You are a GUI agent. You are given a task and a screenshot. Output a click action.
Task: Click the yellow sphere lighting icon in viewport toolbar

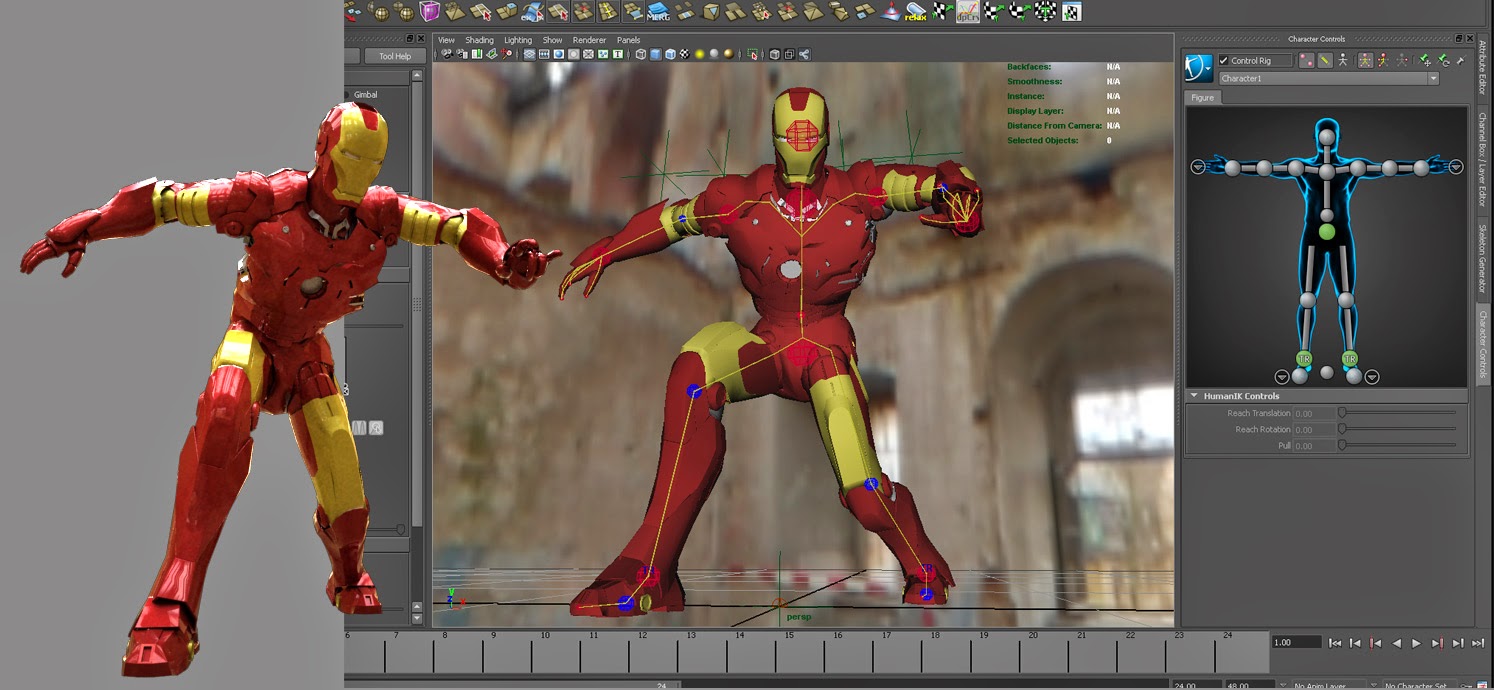(700, 54)
